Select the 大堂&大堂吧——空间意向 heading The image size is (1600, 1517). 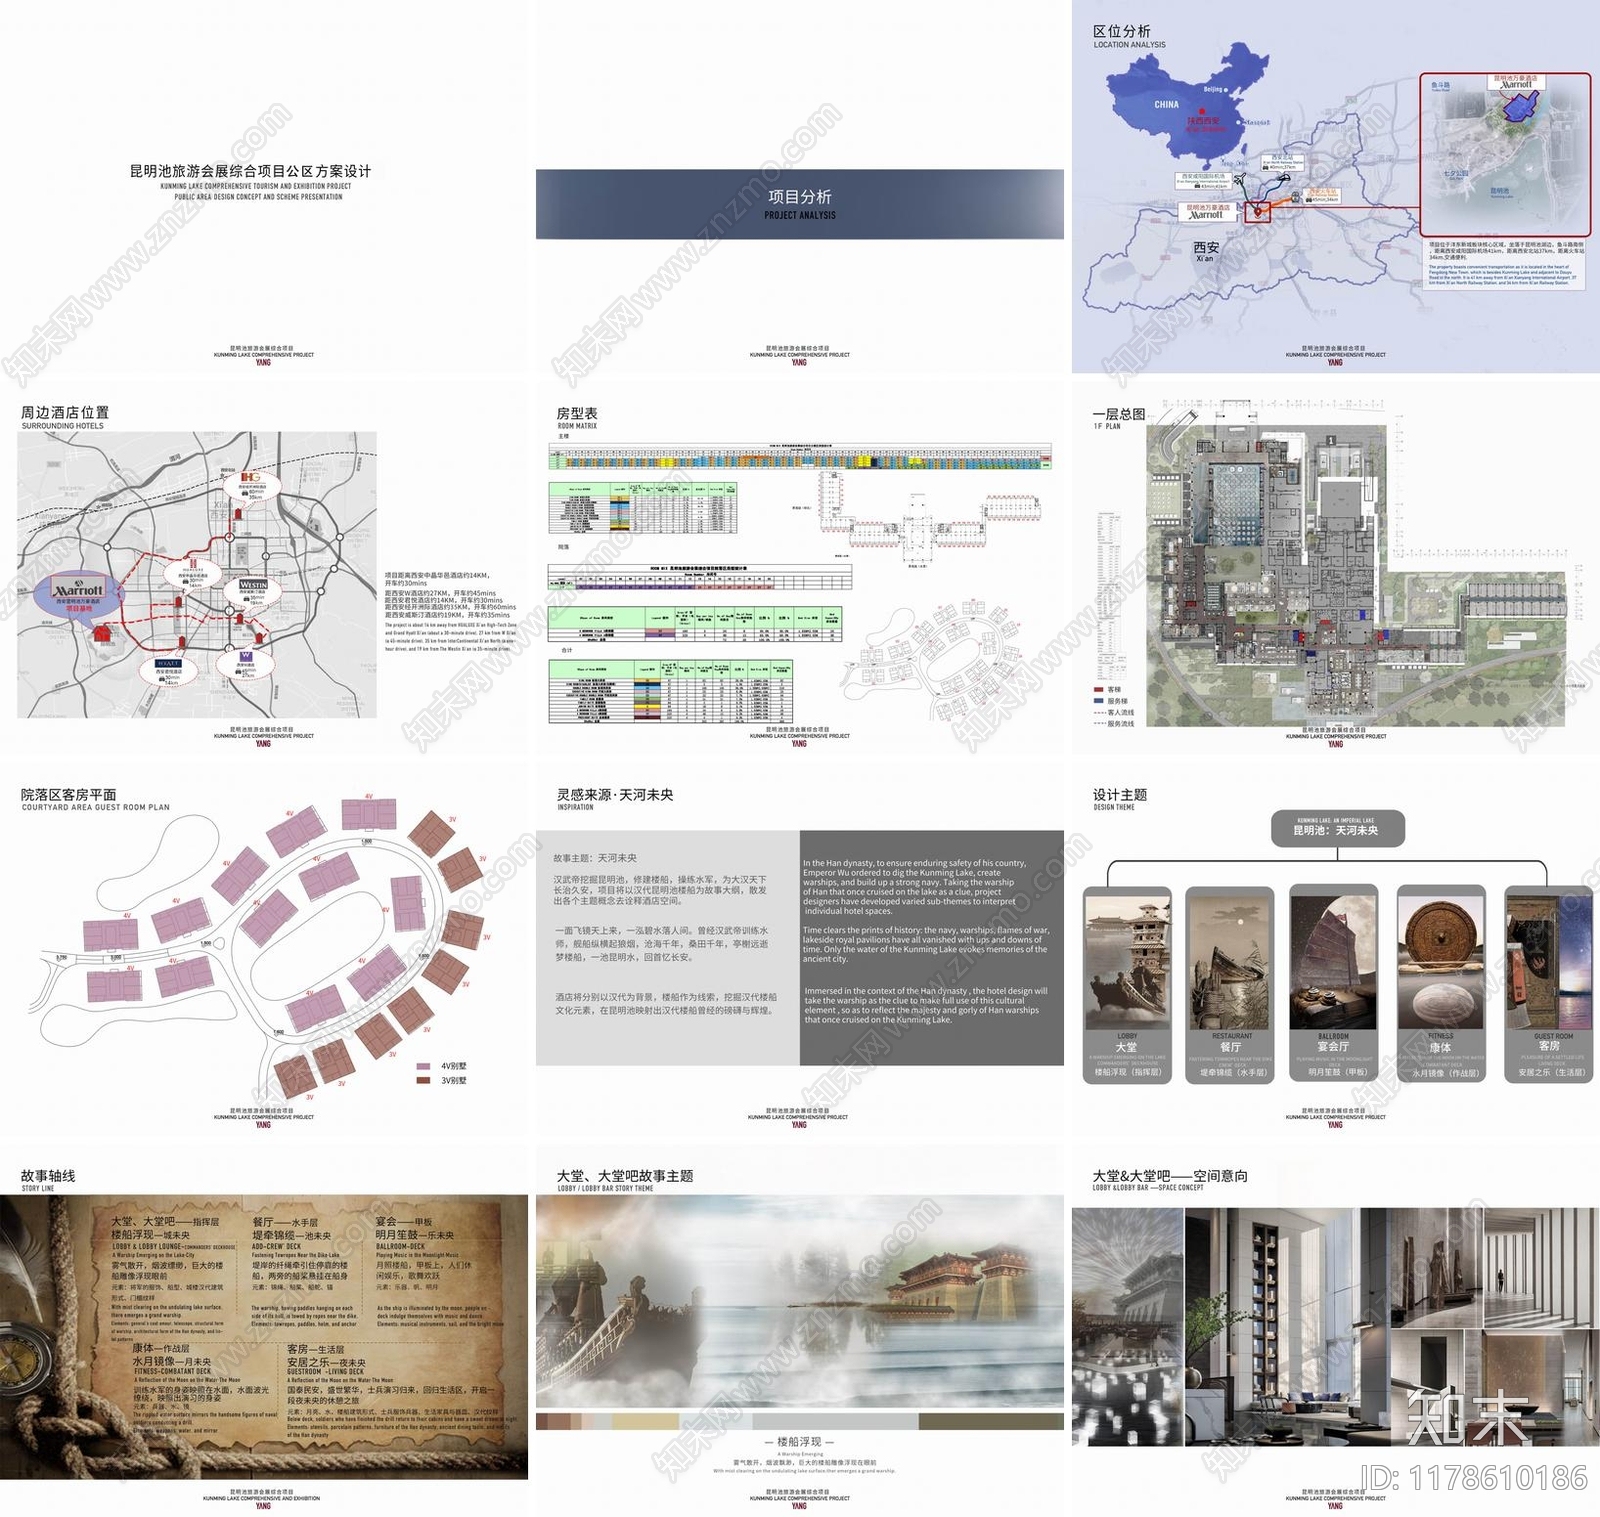[x=1170, y=1175]
